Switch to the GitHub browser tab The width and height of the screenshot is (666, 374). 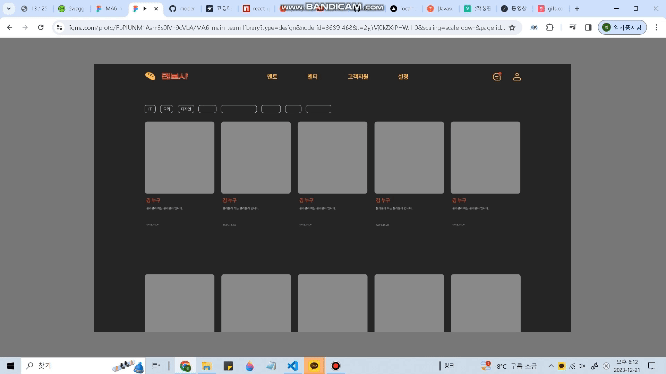182,8
